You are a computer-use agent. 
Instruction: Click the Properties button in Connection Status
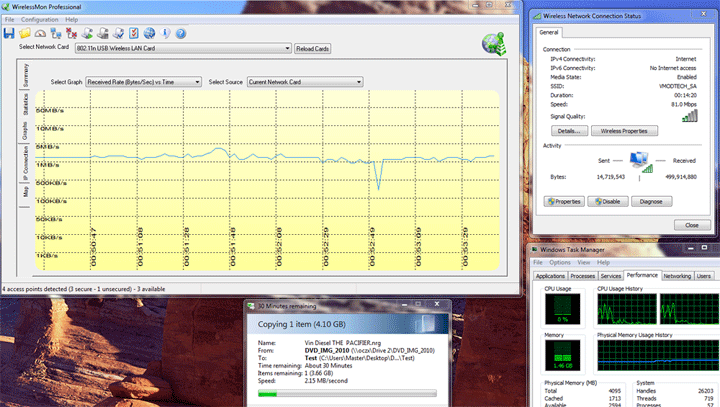click(x=564, y=201)
